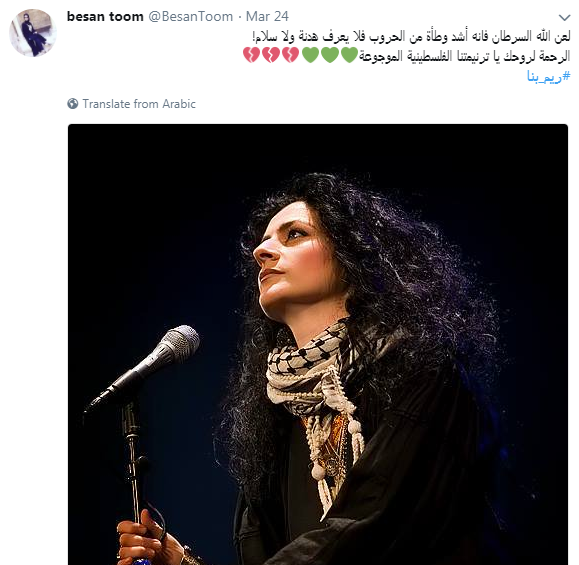Click the leftmost green heart emoji

click(x=310, y=55)
